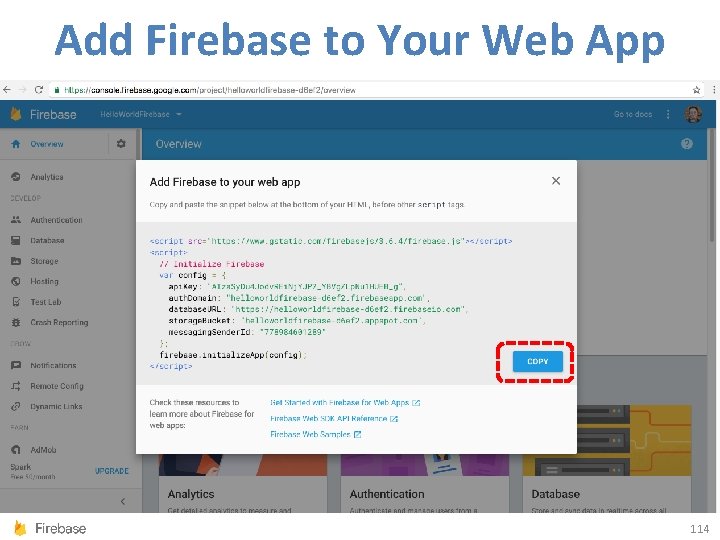
Task: Open Hosting from the sidebar
Action: 44,281
